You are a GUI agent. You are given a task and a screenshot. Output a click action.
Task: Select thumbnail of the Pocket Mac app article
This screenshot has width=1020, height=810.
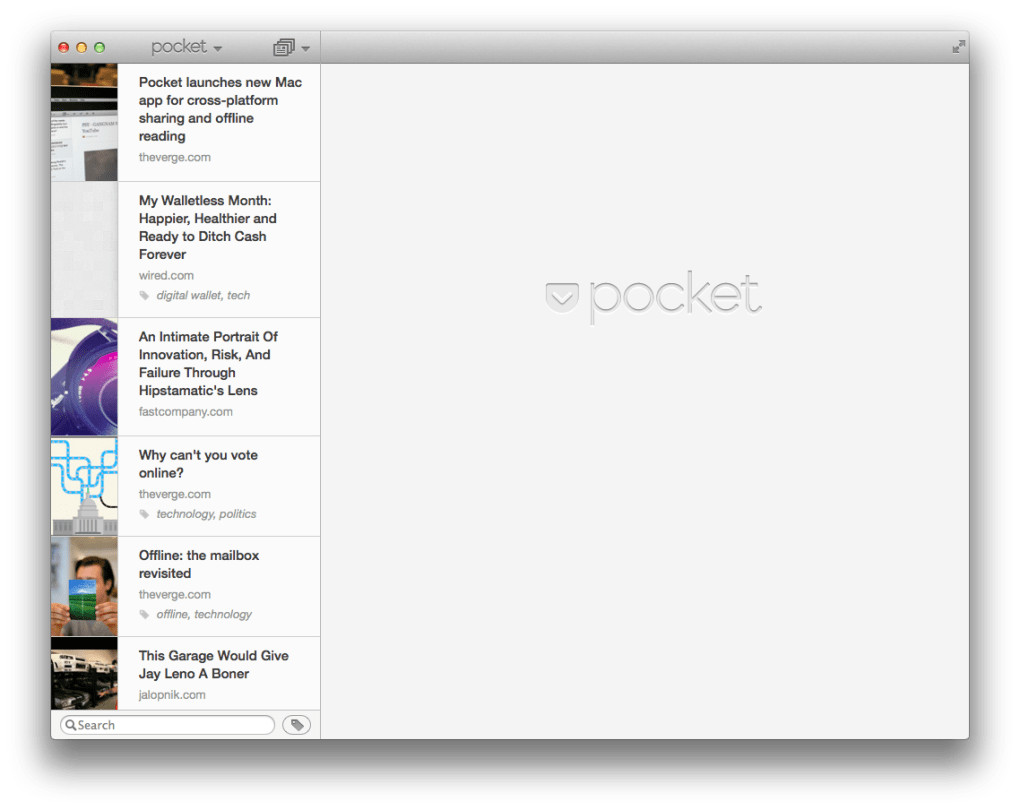[x=85, y=122]
